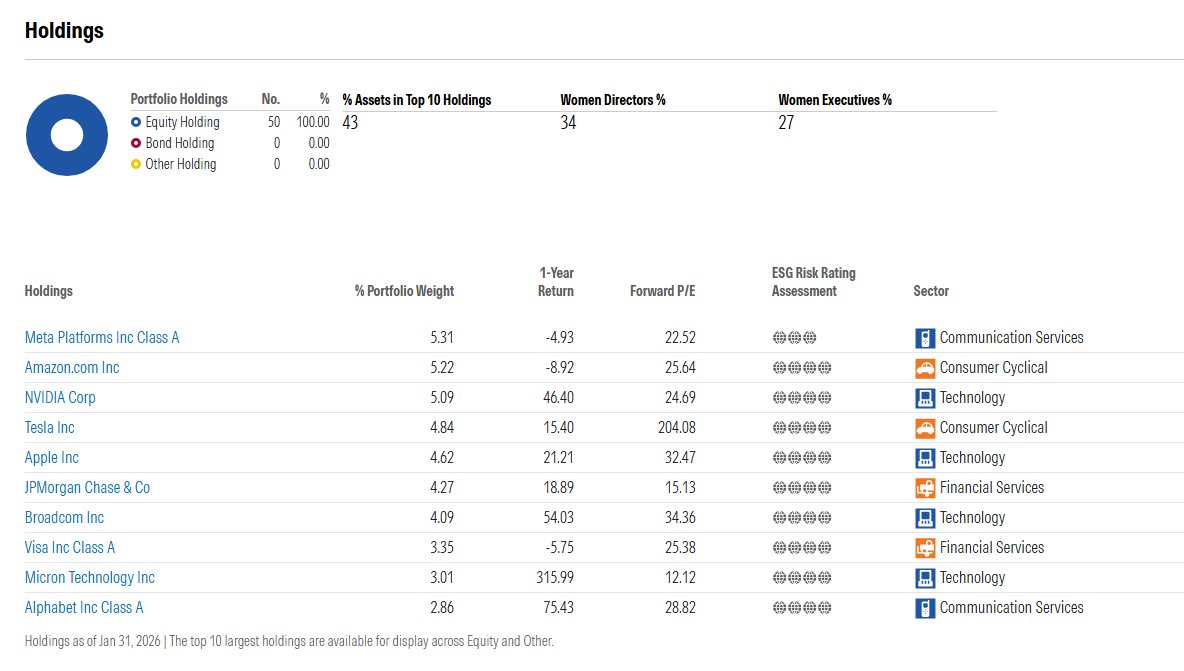Click ESG globe rating icons for Amazon.com Inc
Viewport: 1184px width, 671px height.
pyautogui.click(x=802, y=368)
